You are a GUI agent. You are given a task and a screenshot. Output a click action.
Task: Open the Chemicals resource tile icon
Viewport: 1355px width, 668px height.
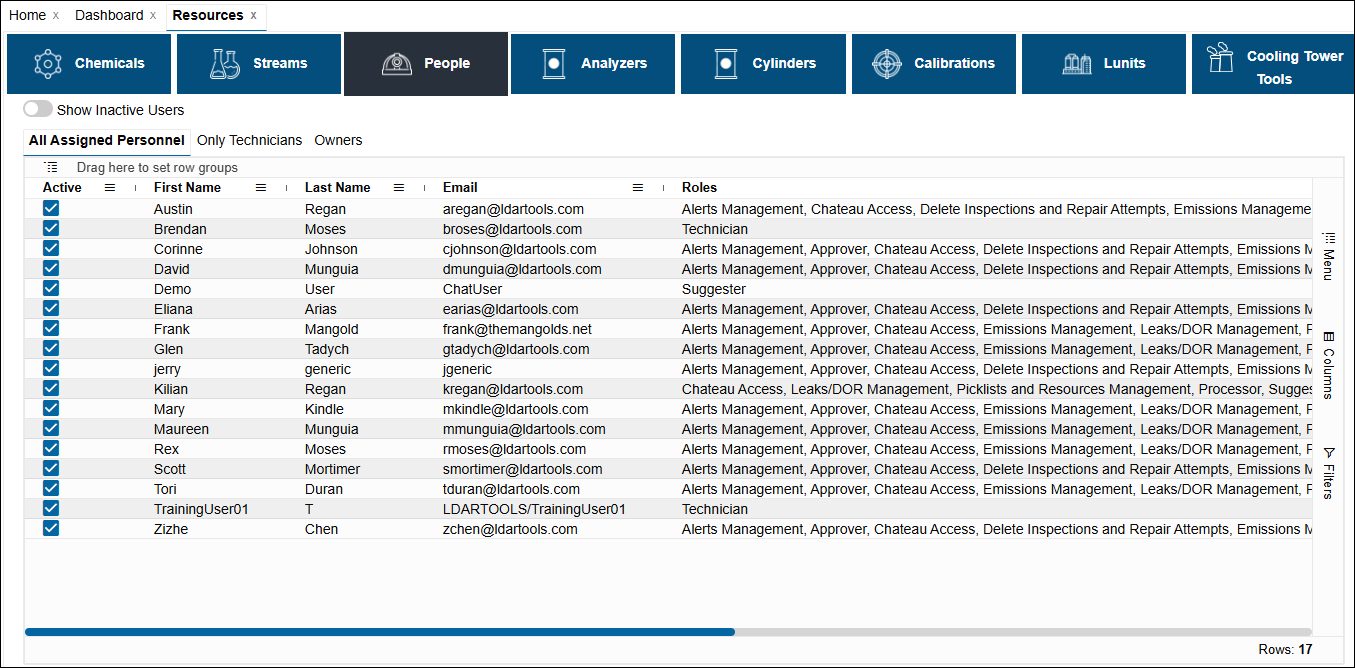pyautogui.click(x=47, y=63)
